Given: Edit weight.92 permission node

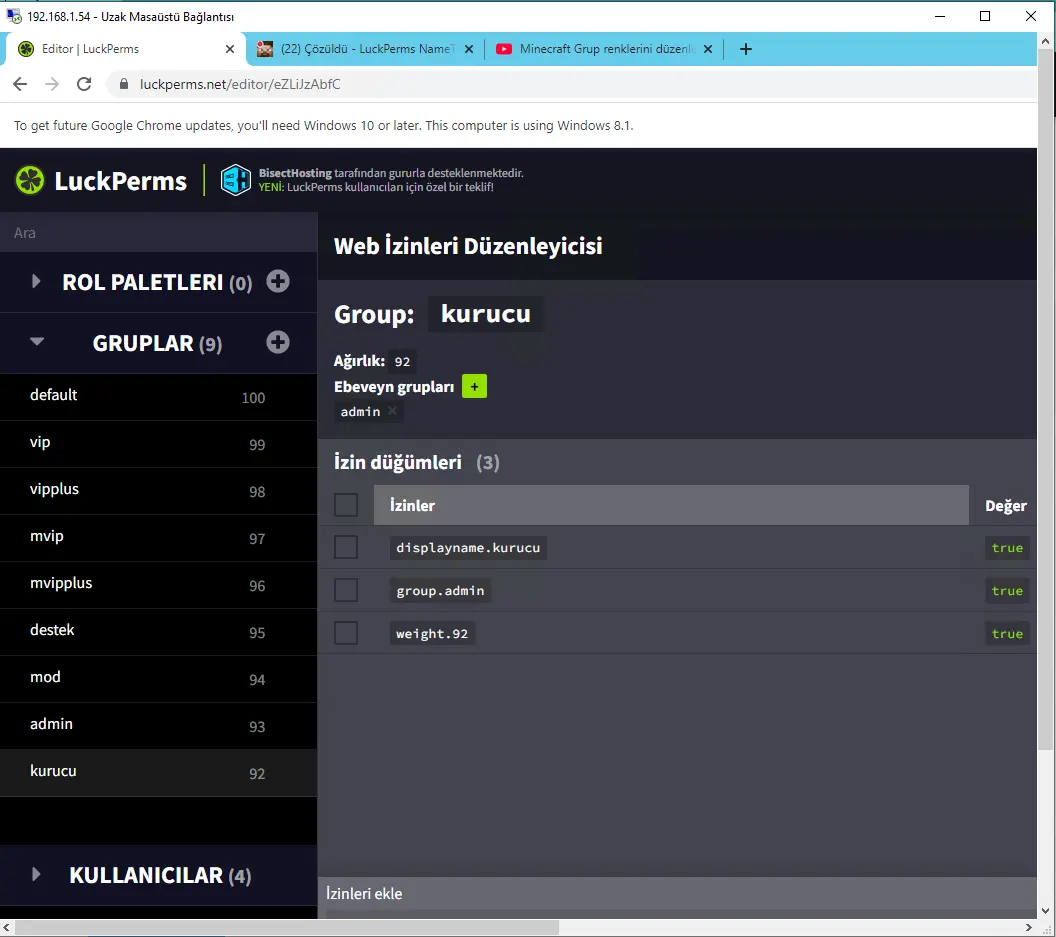Looking at the screenshot, I should 432,634.
